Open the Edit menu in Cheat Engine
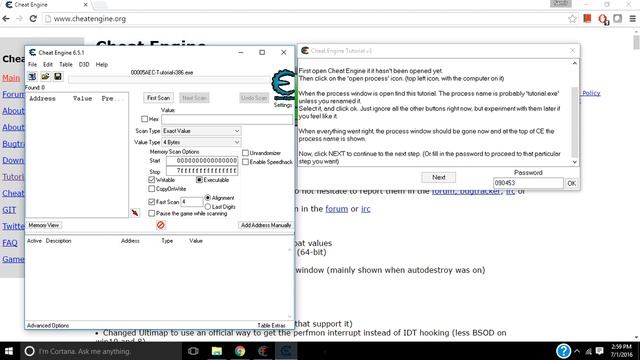The width and height of the screenshot is (640, 360). [x=48, y=64]
